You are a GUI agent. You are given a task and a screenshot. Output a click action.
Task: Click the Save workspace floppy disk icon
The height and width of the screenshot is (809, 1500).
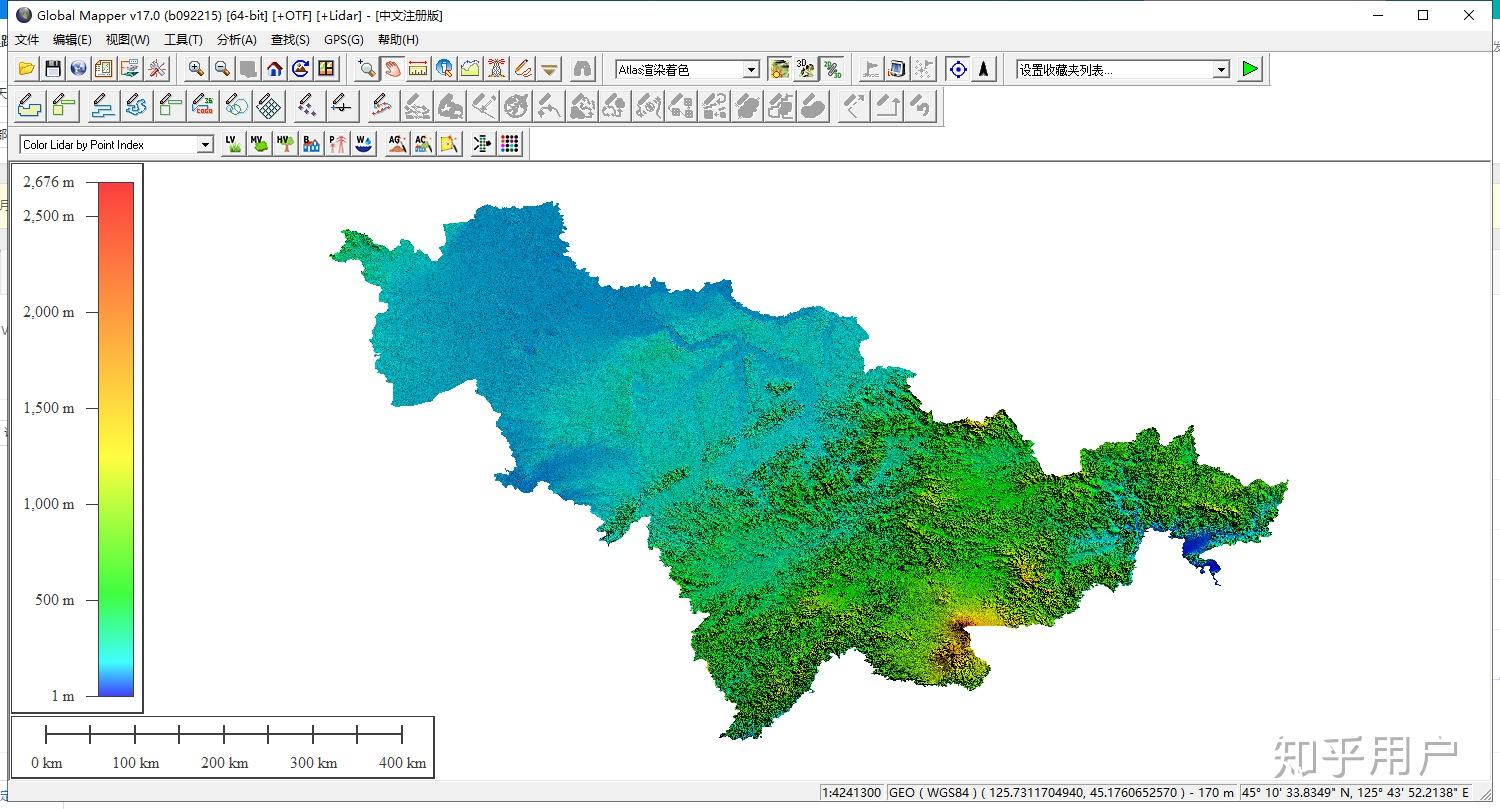[x=53, y=69]
